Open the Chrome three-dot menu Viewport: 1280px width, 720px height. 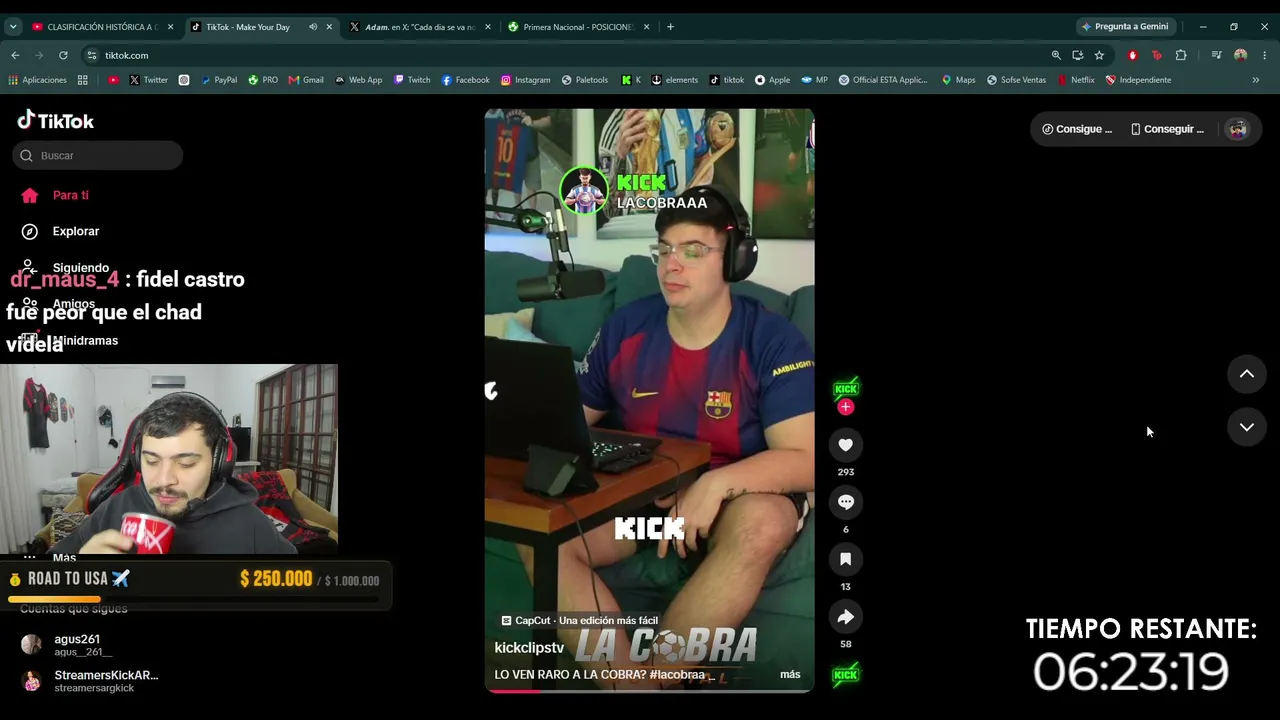[1265, 55]
